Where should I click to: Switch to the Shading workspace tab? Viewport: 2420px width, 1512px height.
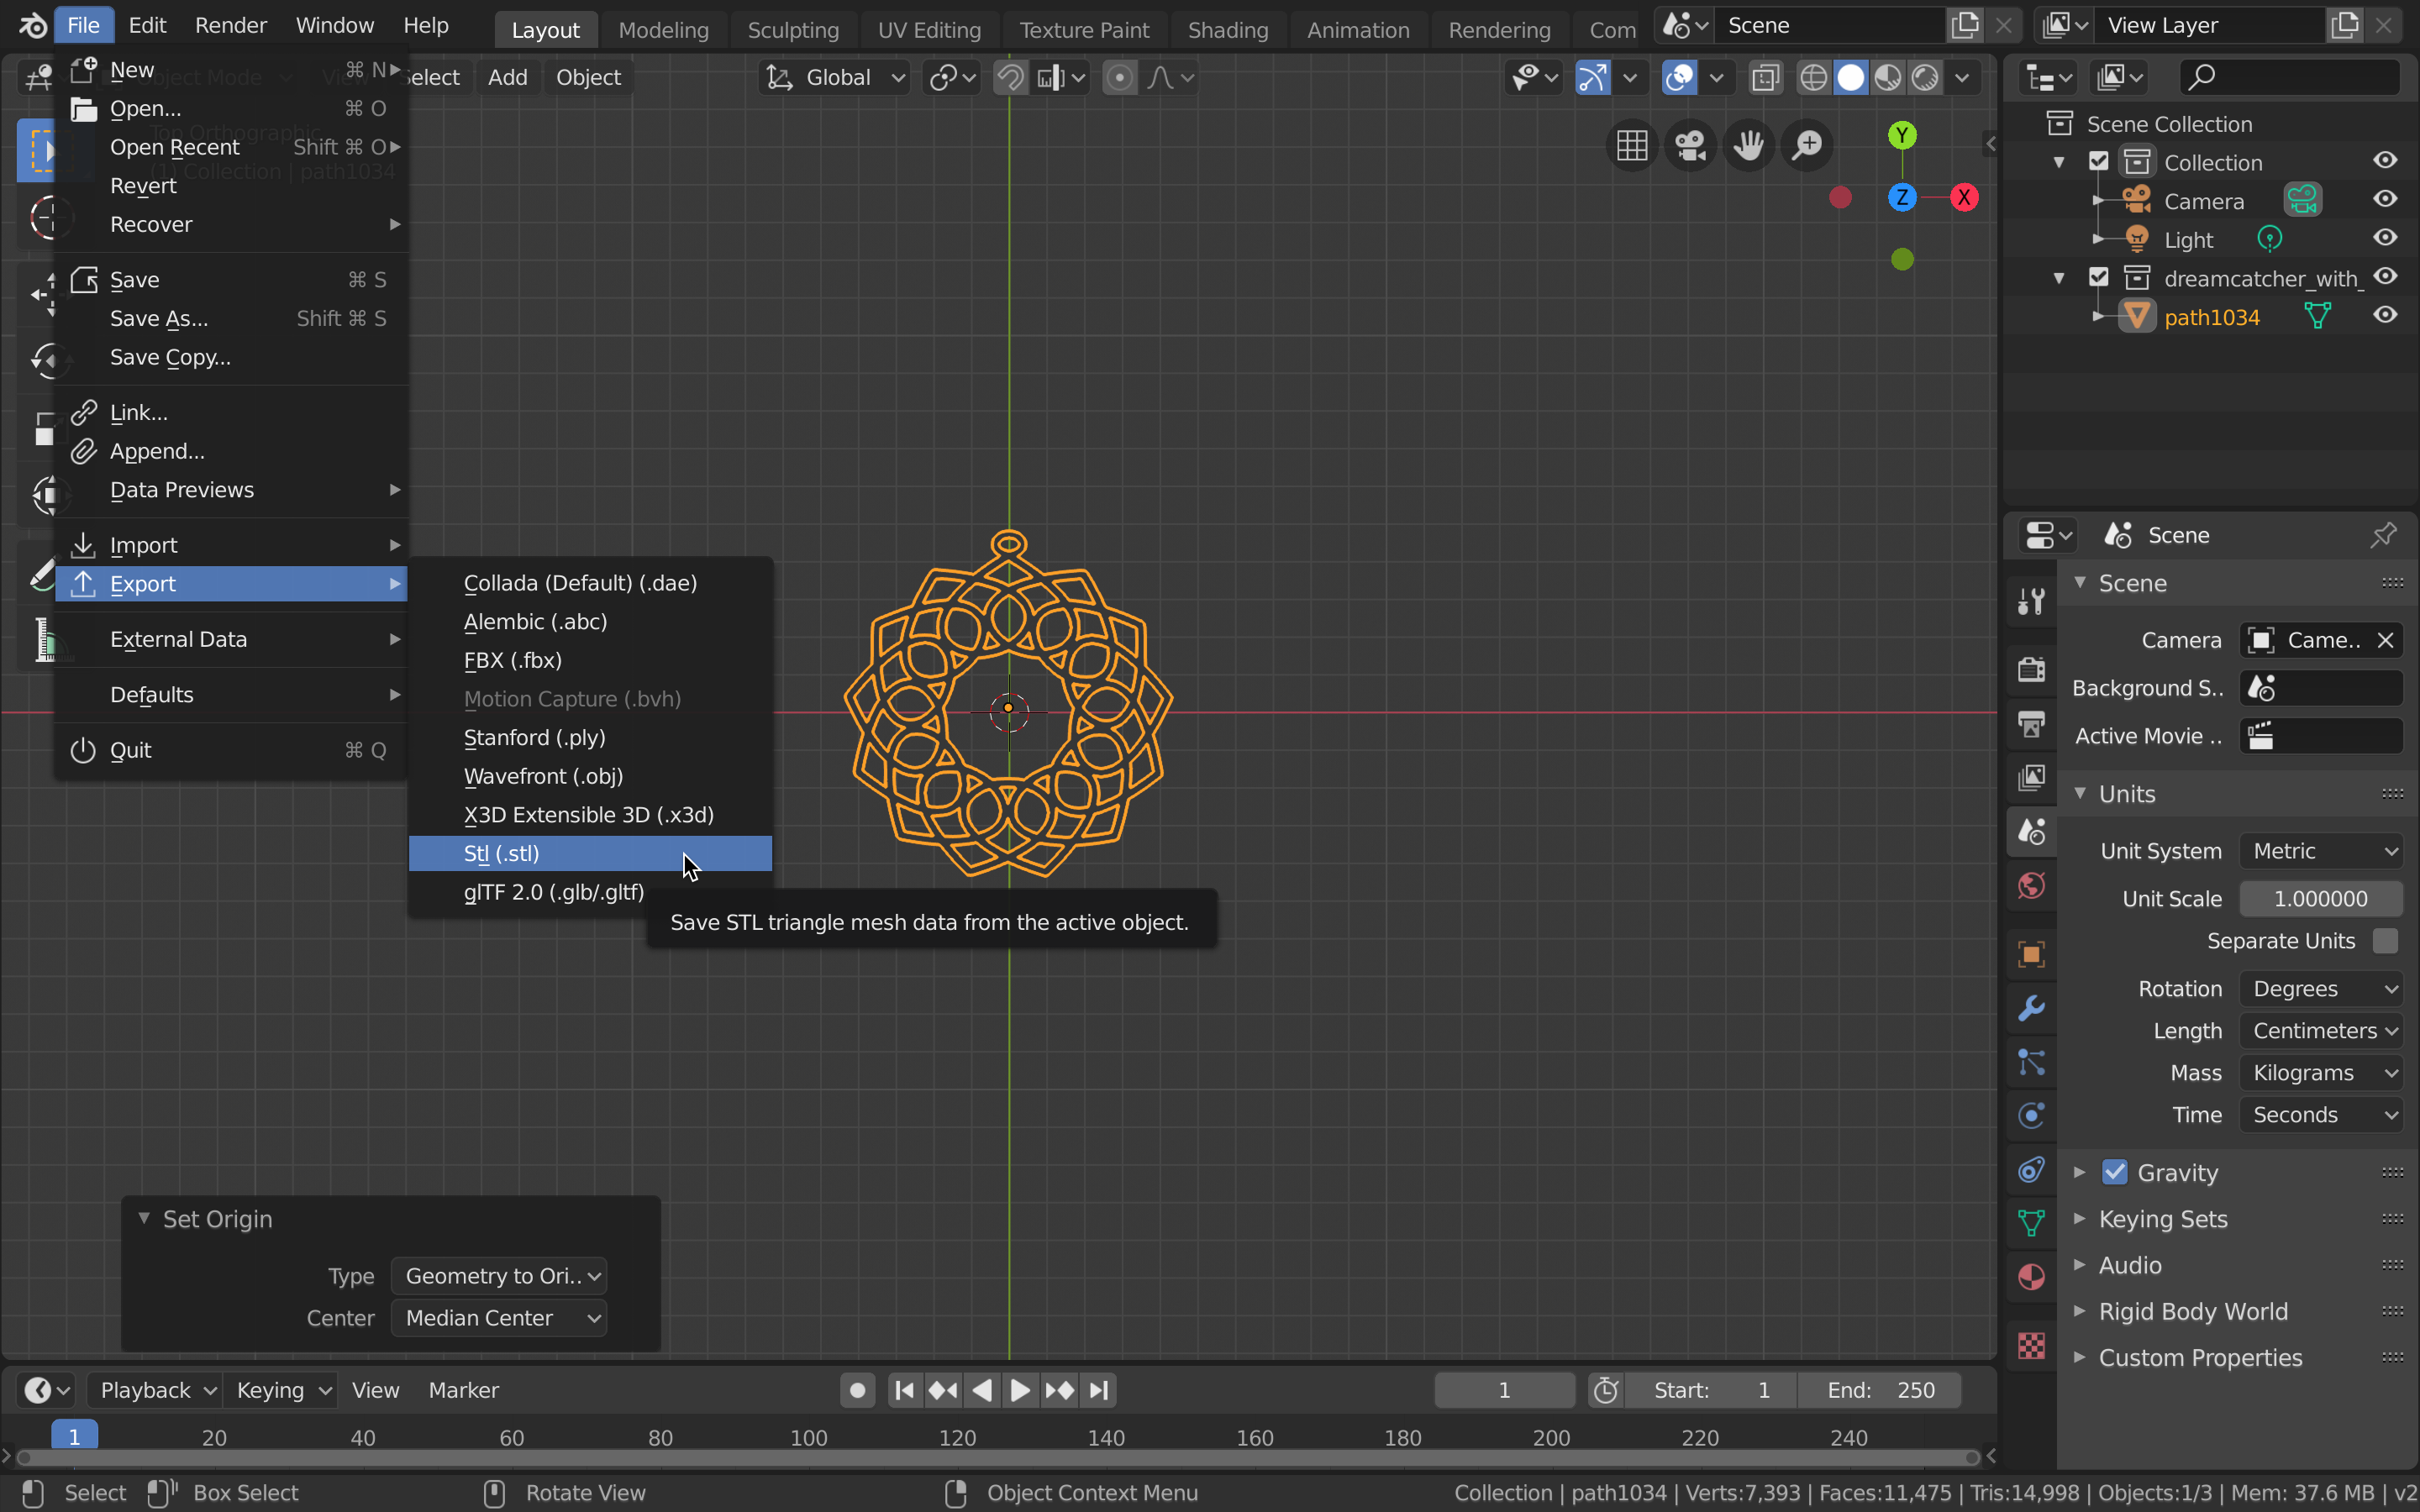point(1227,30)
